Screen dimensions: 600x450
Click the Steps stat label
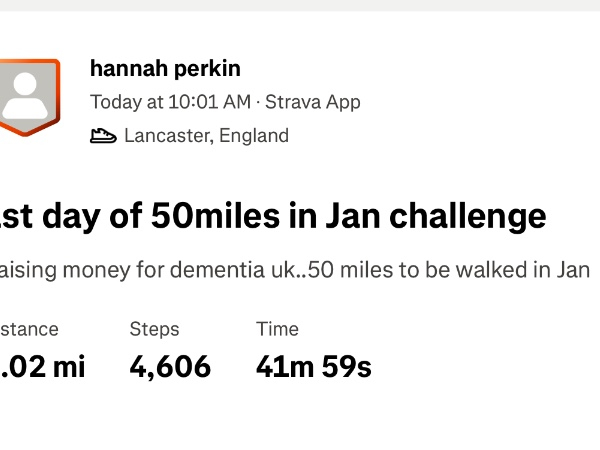pos(154,329)
